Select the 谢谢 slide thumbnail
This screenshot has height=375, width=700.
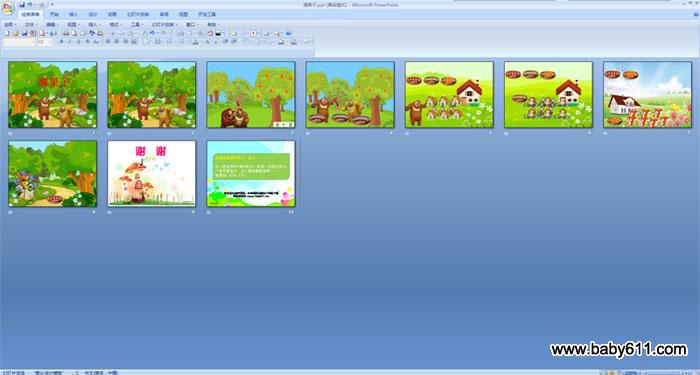click(x=151, y=174)
